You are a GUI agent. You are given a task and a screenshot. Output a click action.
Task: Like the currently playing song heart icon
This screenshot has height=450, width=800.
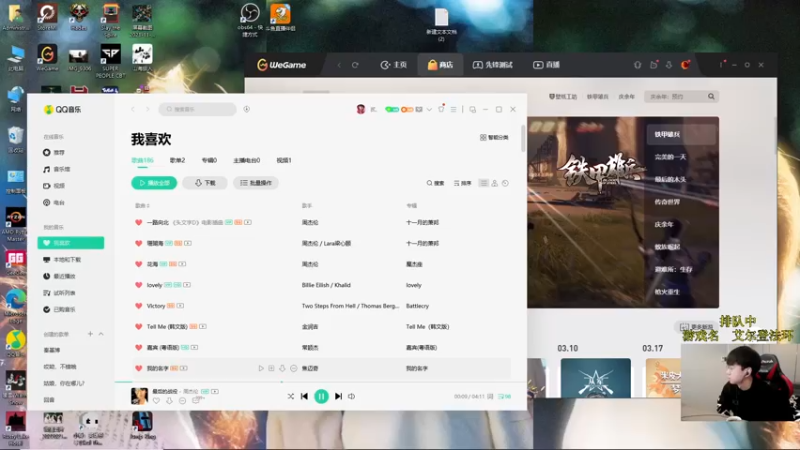(x=156, y=401)
